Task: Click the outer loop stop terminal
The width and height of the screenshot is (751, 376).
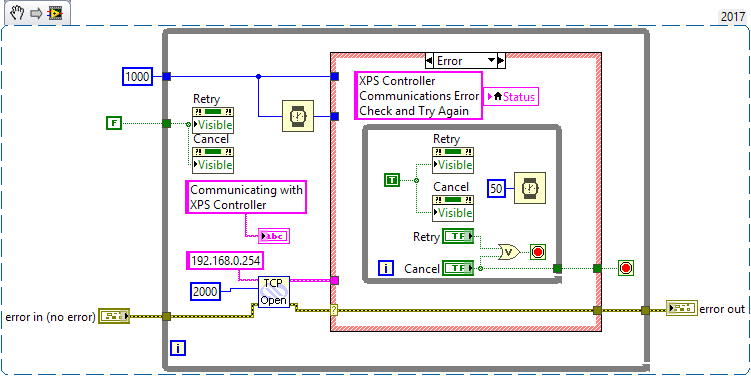Action: point(626,268)
